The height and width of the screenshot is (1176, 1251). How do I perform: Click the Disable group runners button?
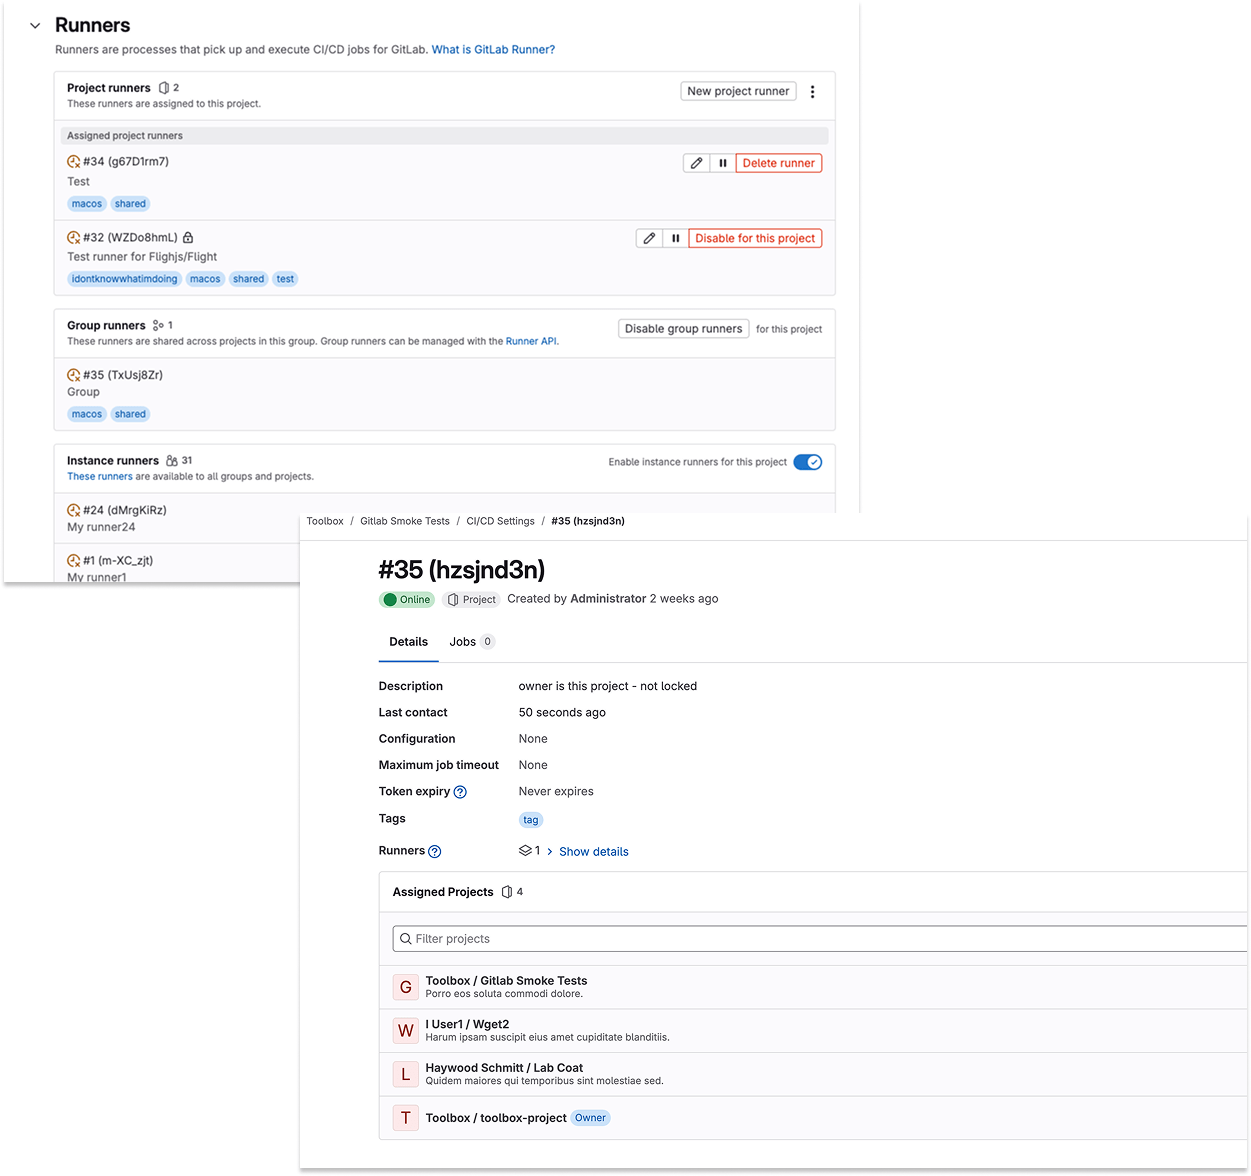(683, 329)
